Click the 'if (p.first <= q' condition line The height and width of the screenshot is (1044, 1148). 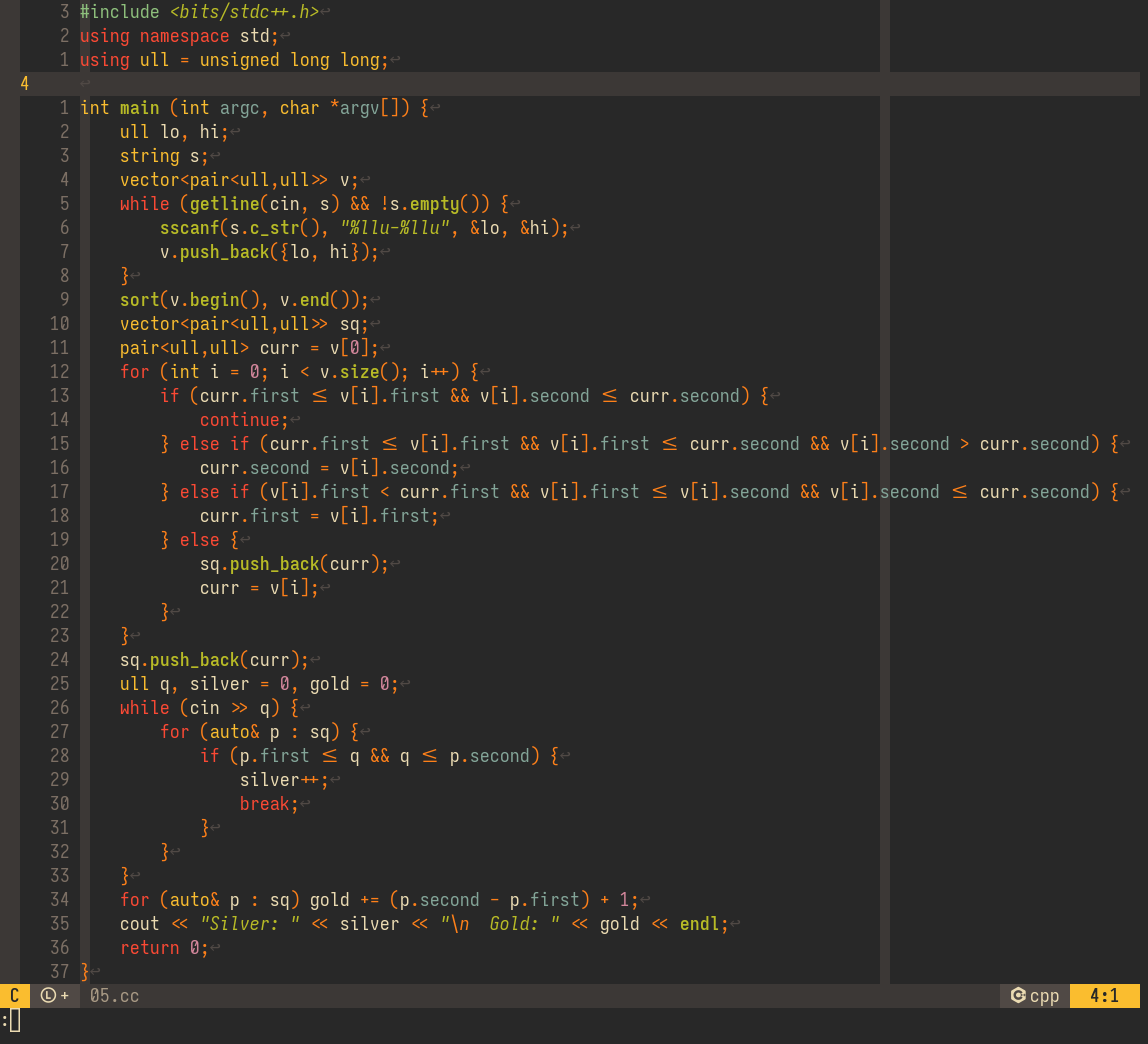379,756
